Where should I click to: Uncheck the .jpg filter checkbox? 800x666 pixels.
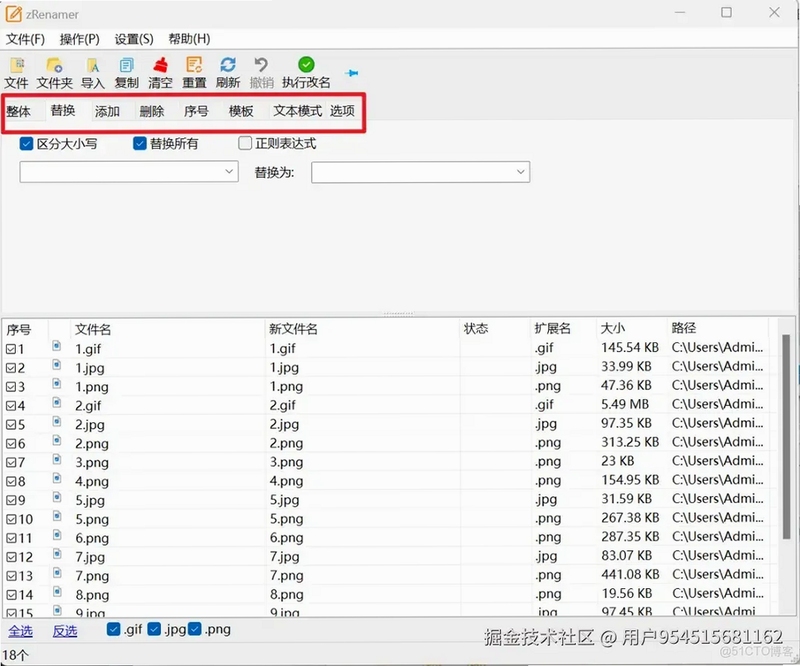[x=154, y=629]
